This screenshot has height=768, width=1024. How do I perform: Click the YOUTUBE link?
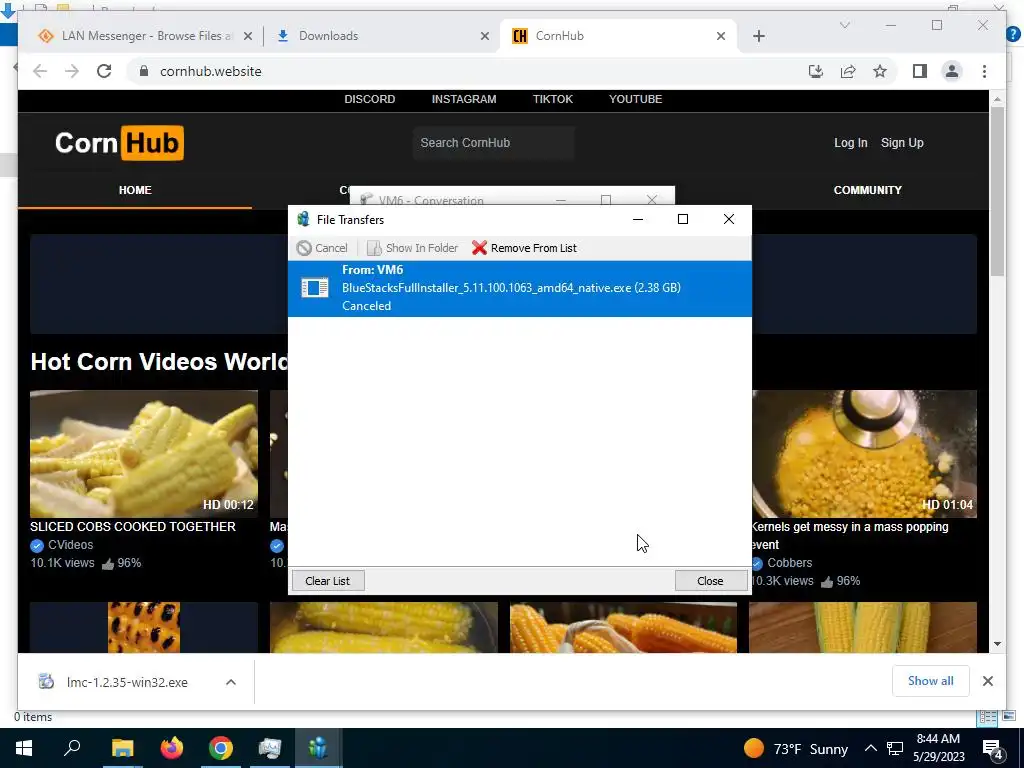tap(635, 99)
